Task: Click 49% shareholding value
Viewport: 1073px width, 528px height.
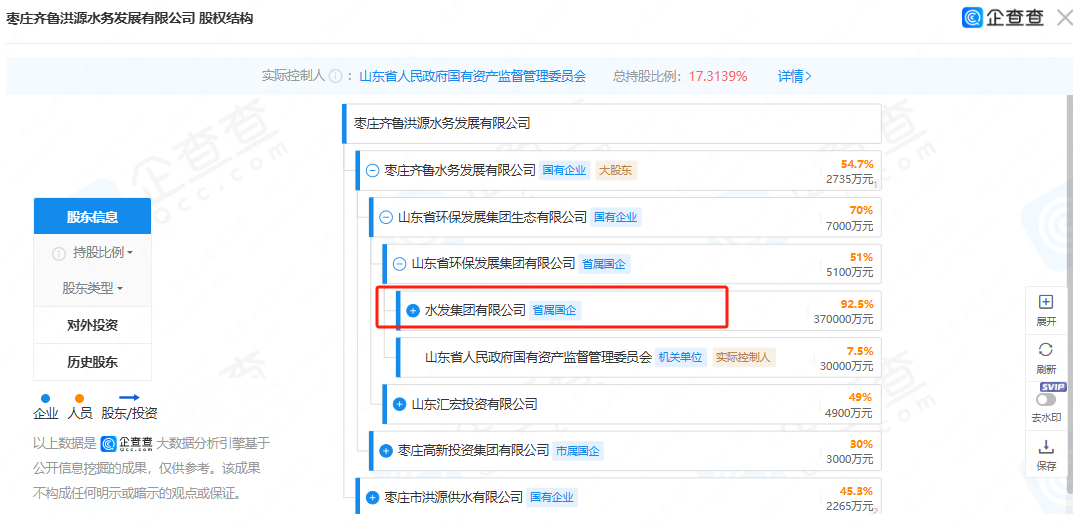Action: point(862,397)
